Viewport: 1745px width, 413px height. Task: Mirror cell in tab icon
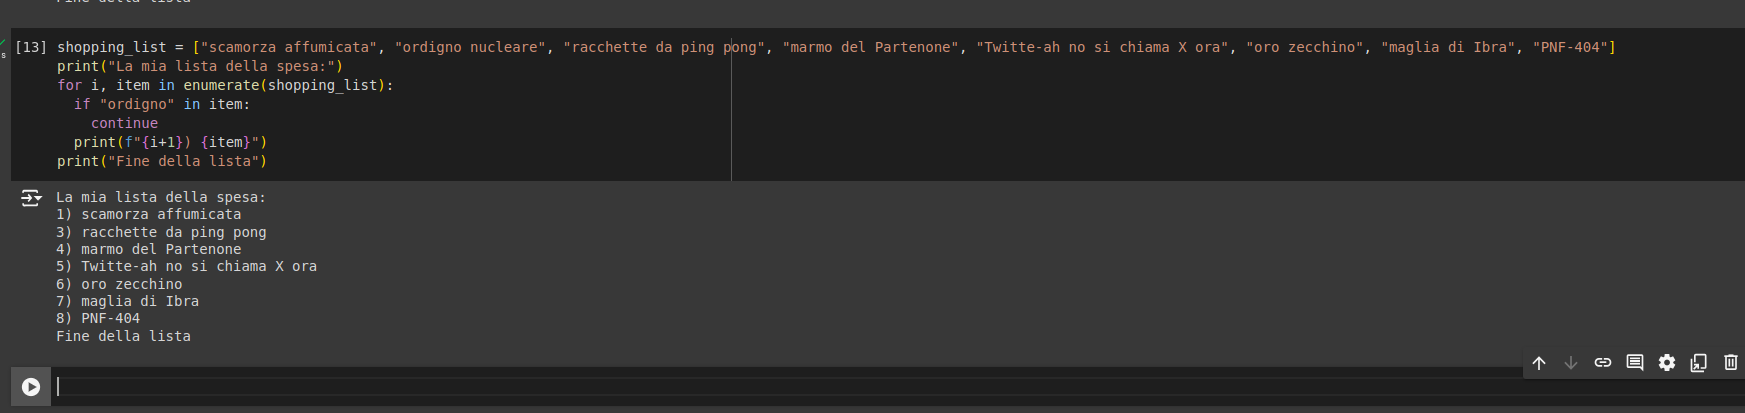tap(1699, 363)
